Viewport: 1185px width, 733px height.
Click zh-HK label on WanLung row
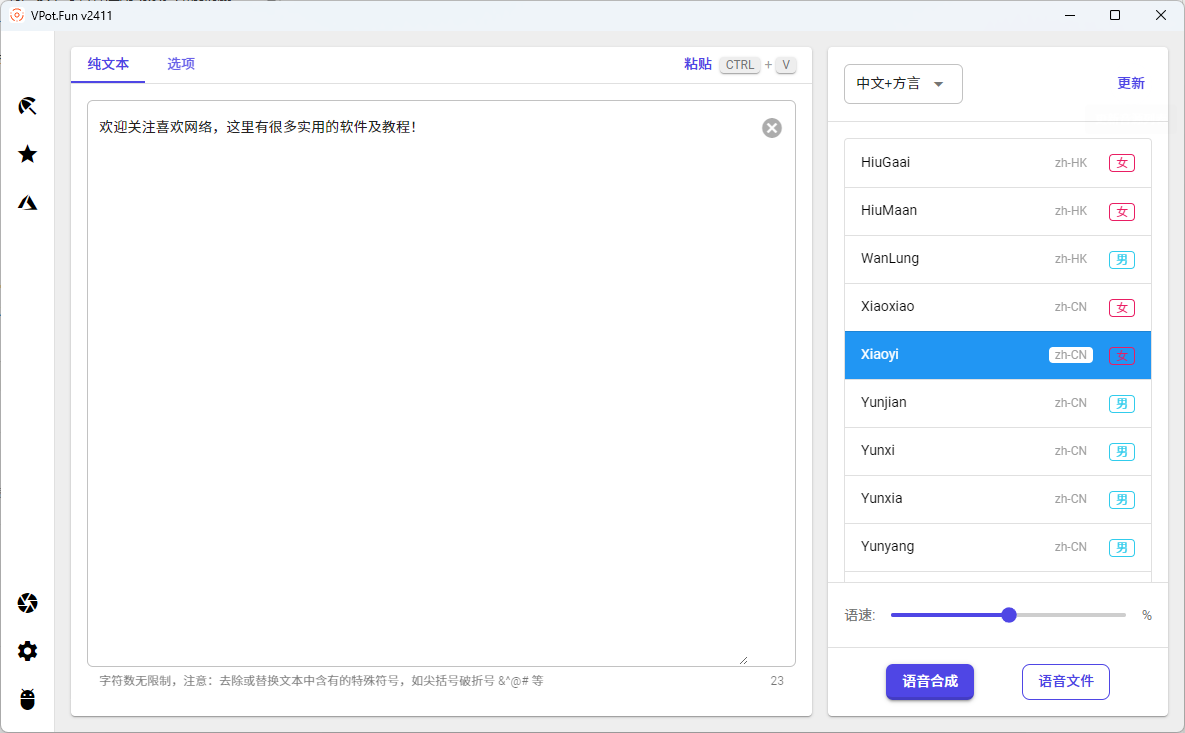point(1071,259)
